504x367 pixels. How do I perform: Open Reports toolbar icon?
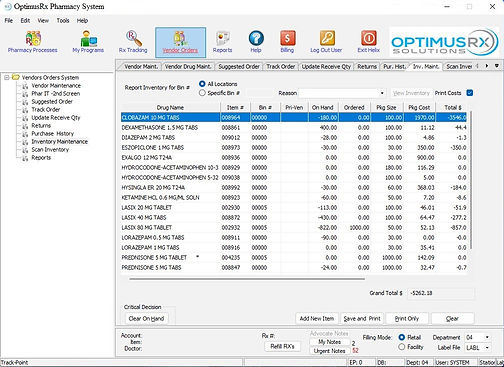click(223, 38)
